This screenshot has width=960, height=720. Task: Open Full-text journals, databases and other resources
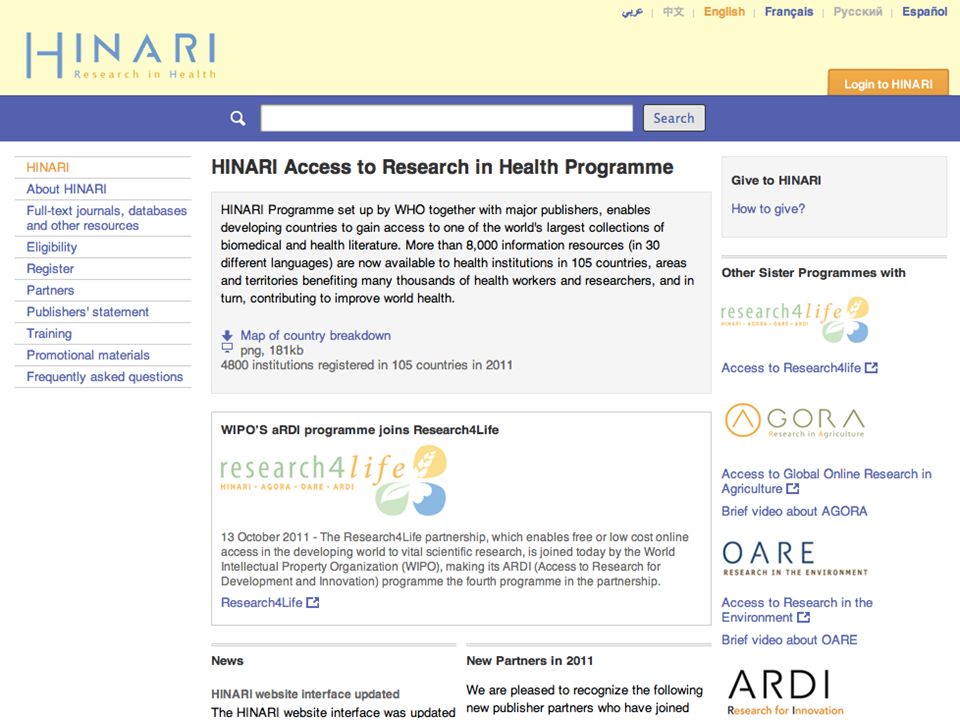[107, 218]
